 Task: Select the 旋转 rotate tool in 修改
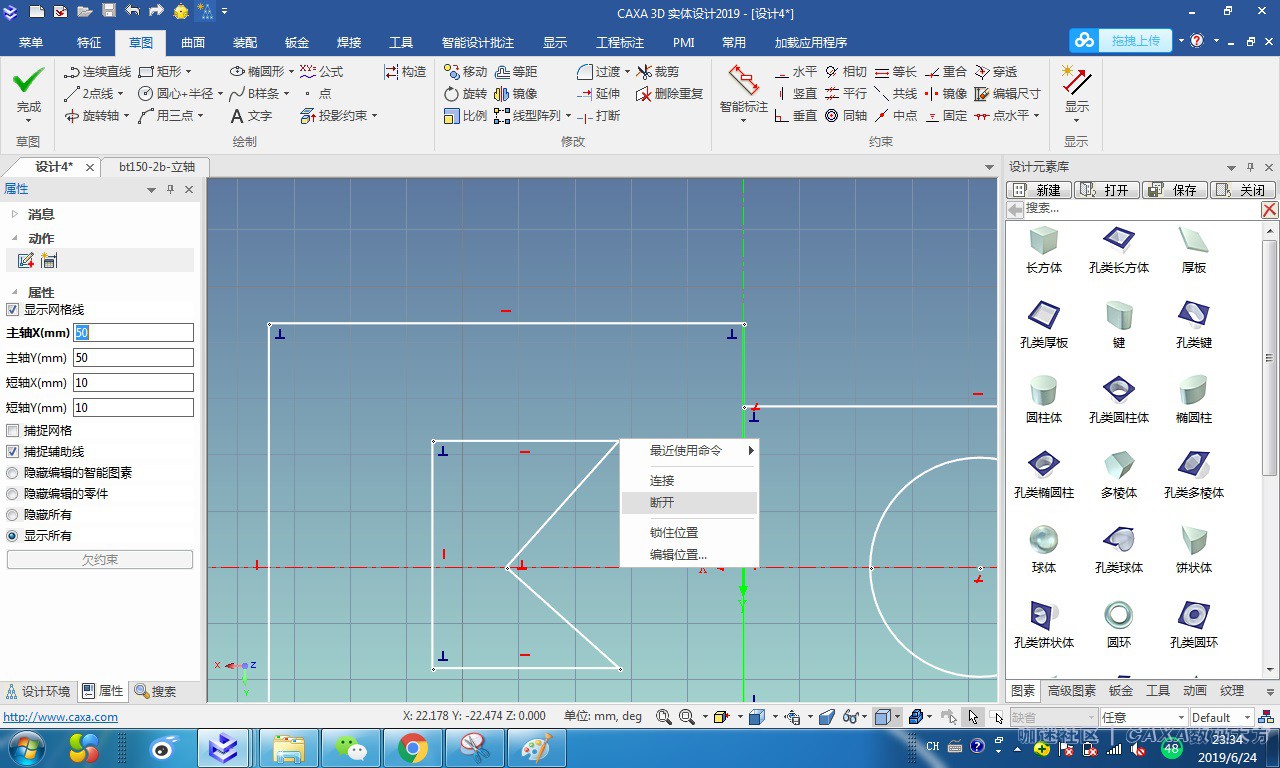[x=465, y=94]
